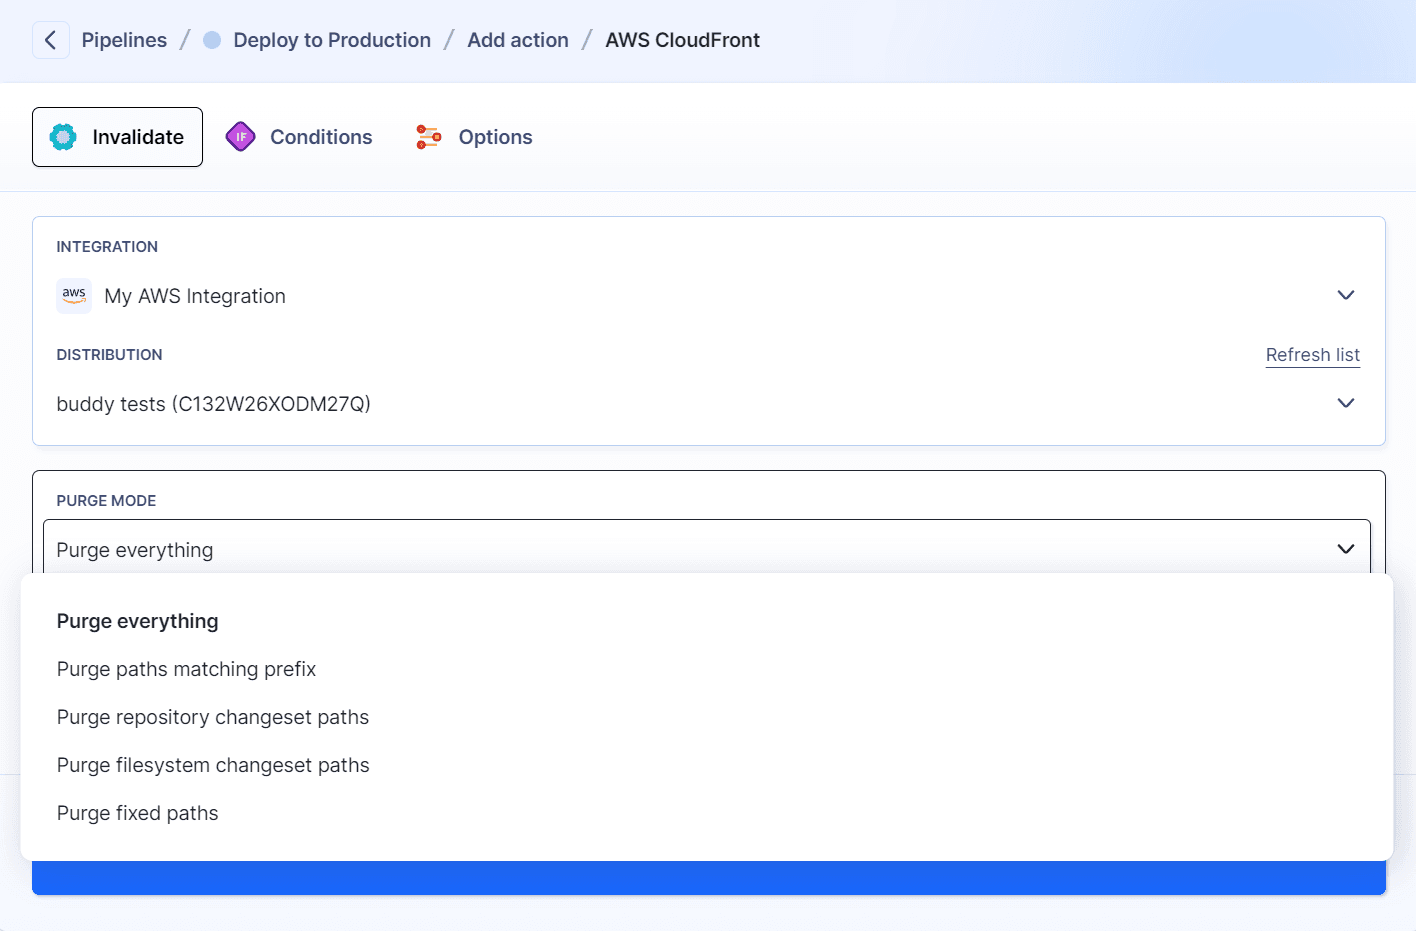Switch to the Options tab
This screenshot has height=931, width=1416.
(x=495, y=136)
